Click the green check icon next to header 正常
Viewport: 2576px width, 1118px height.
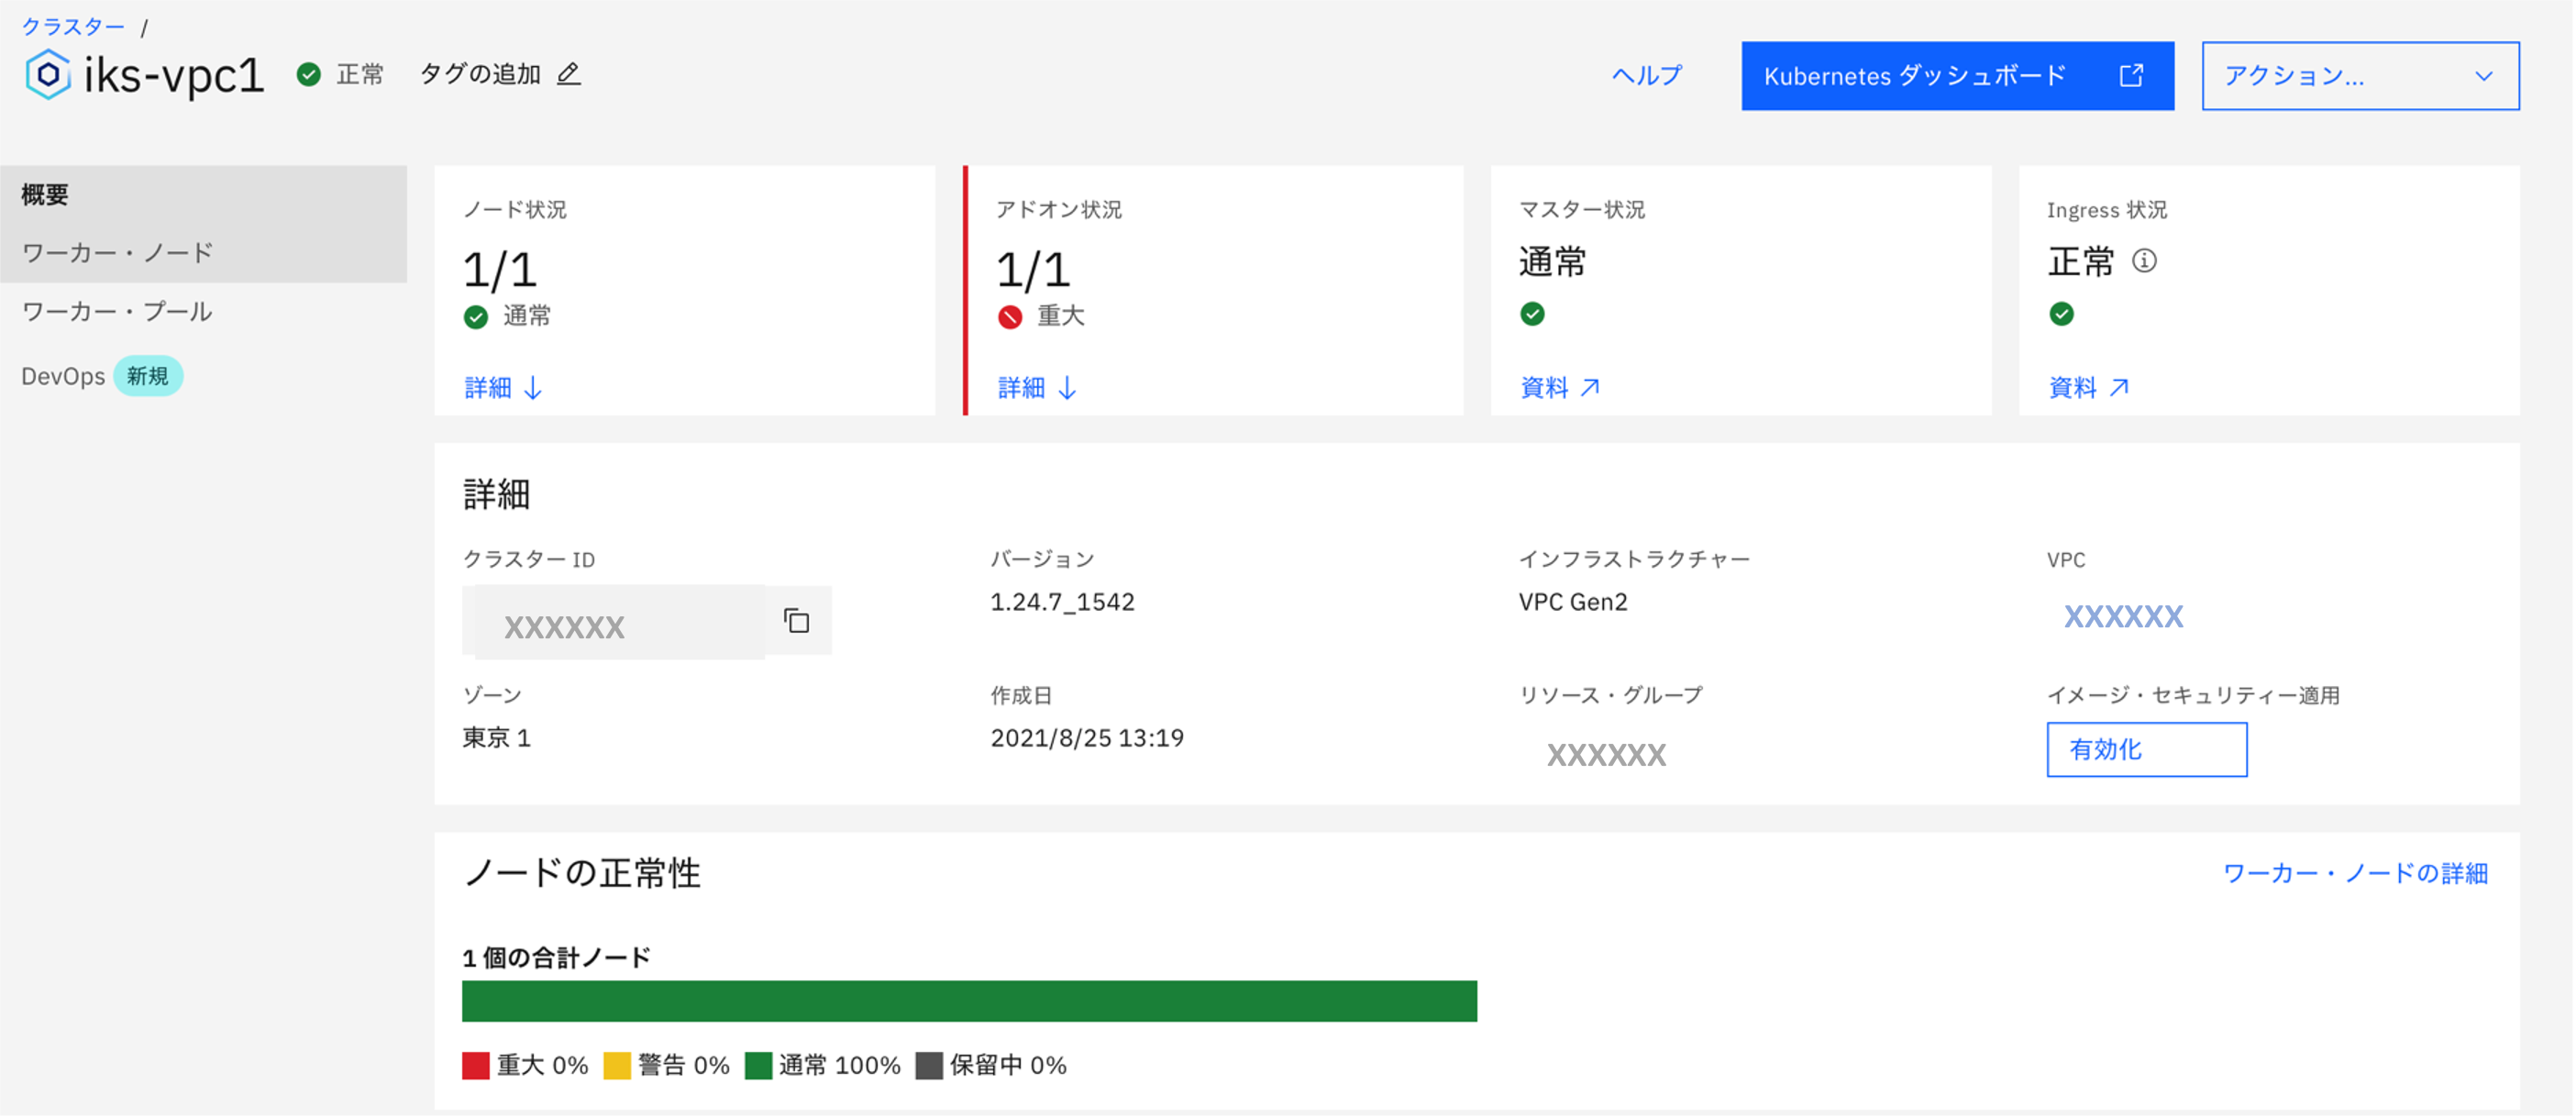[308, 74]
